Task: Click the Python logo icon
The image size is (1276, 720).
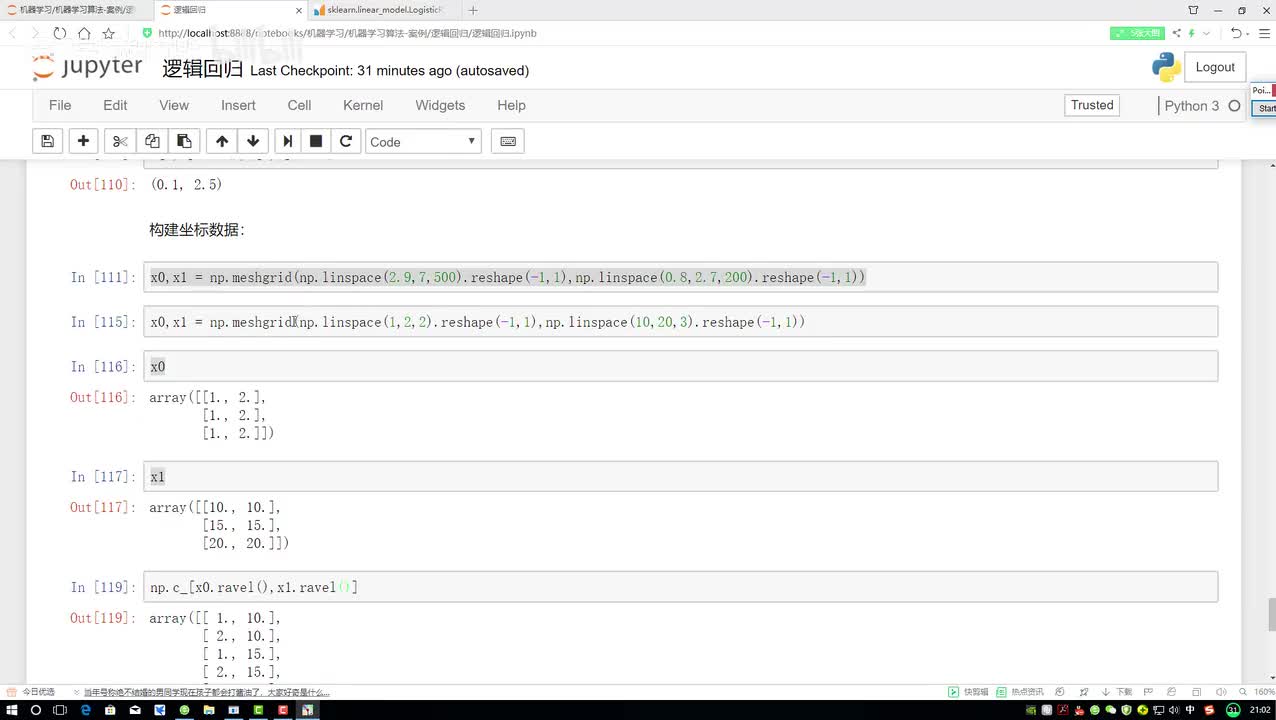Action: point(1166,67)
